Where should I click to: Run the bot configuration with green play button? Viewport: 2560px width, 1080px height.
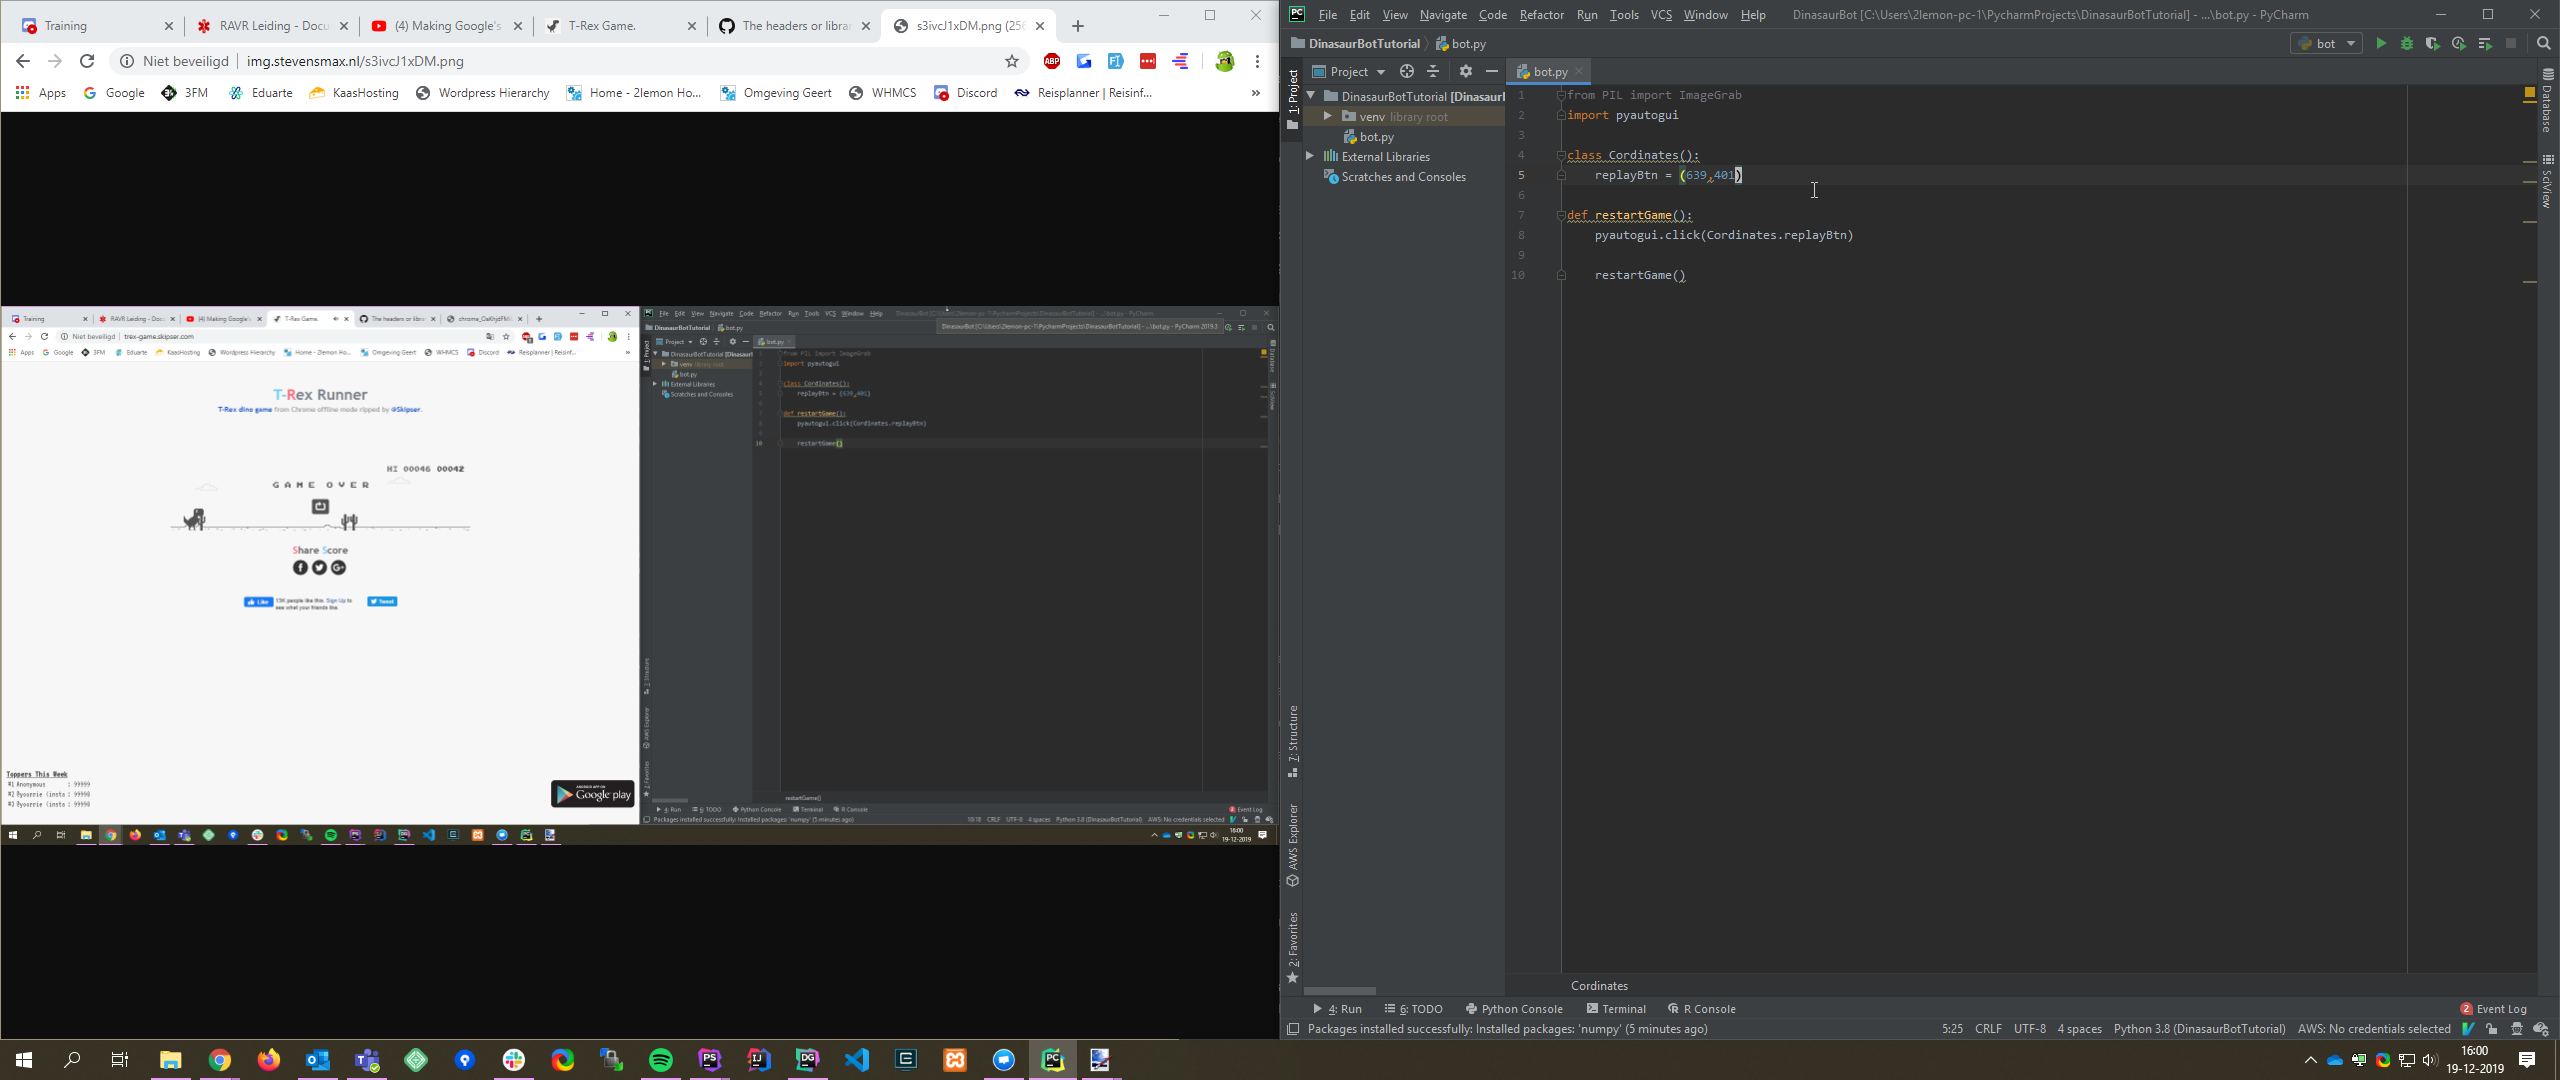(x=2381, y=44)
